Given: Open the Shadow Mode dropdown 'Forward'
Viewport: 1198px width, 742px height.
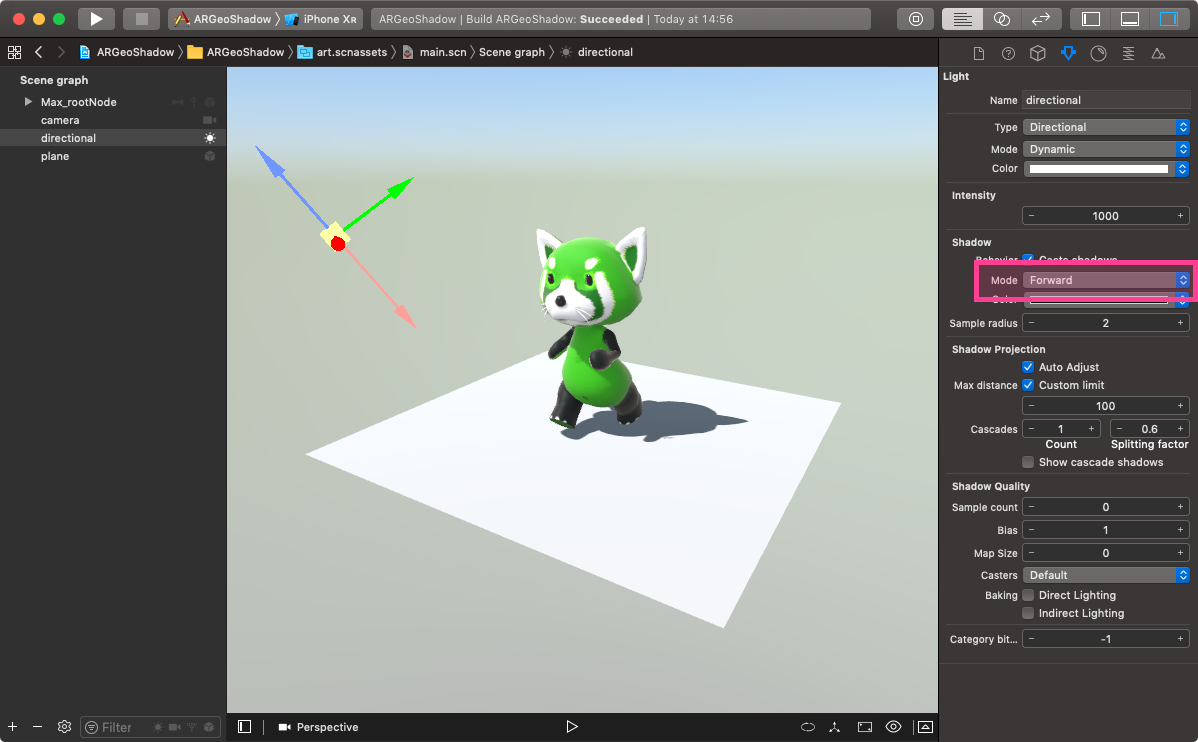Looking at the screenshot, I should pos(1106,280).
